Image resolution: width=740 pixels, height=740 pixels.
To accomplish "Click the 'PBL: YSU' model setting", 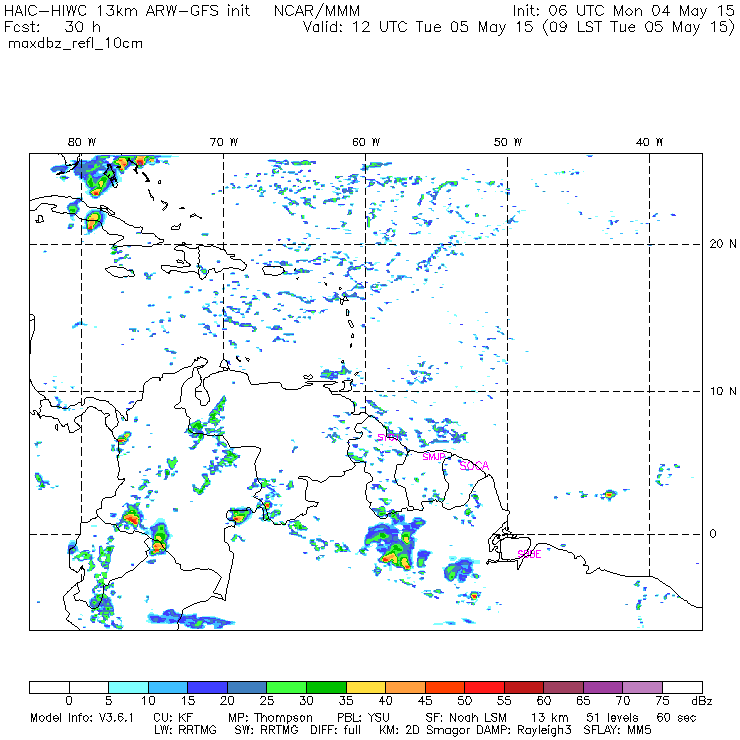I will coord(363,718).
